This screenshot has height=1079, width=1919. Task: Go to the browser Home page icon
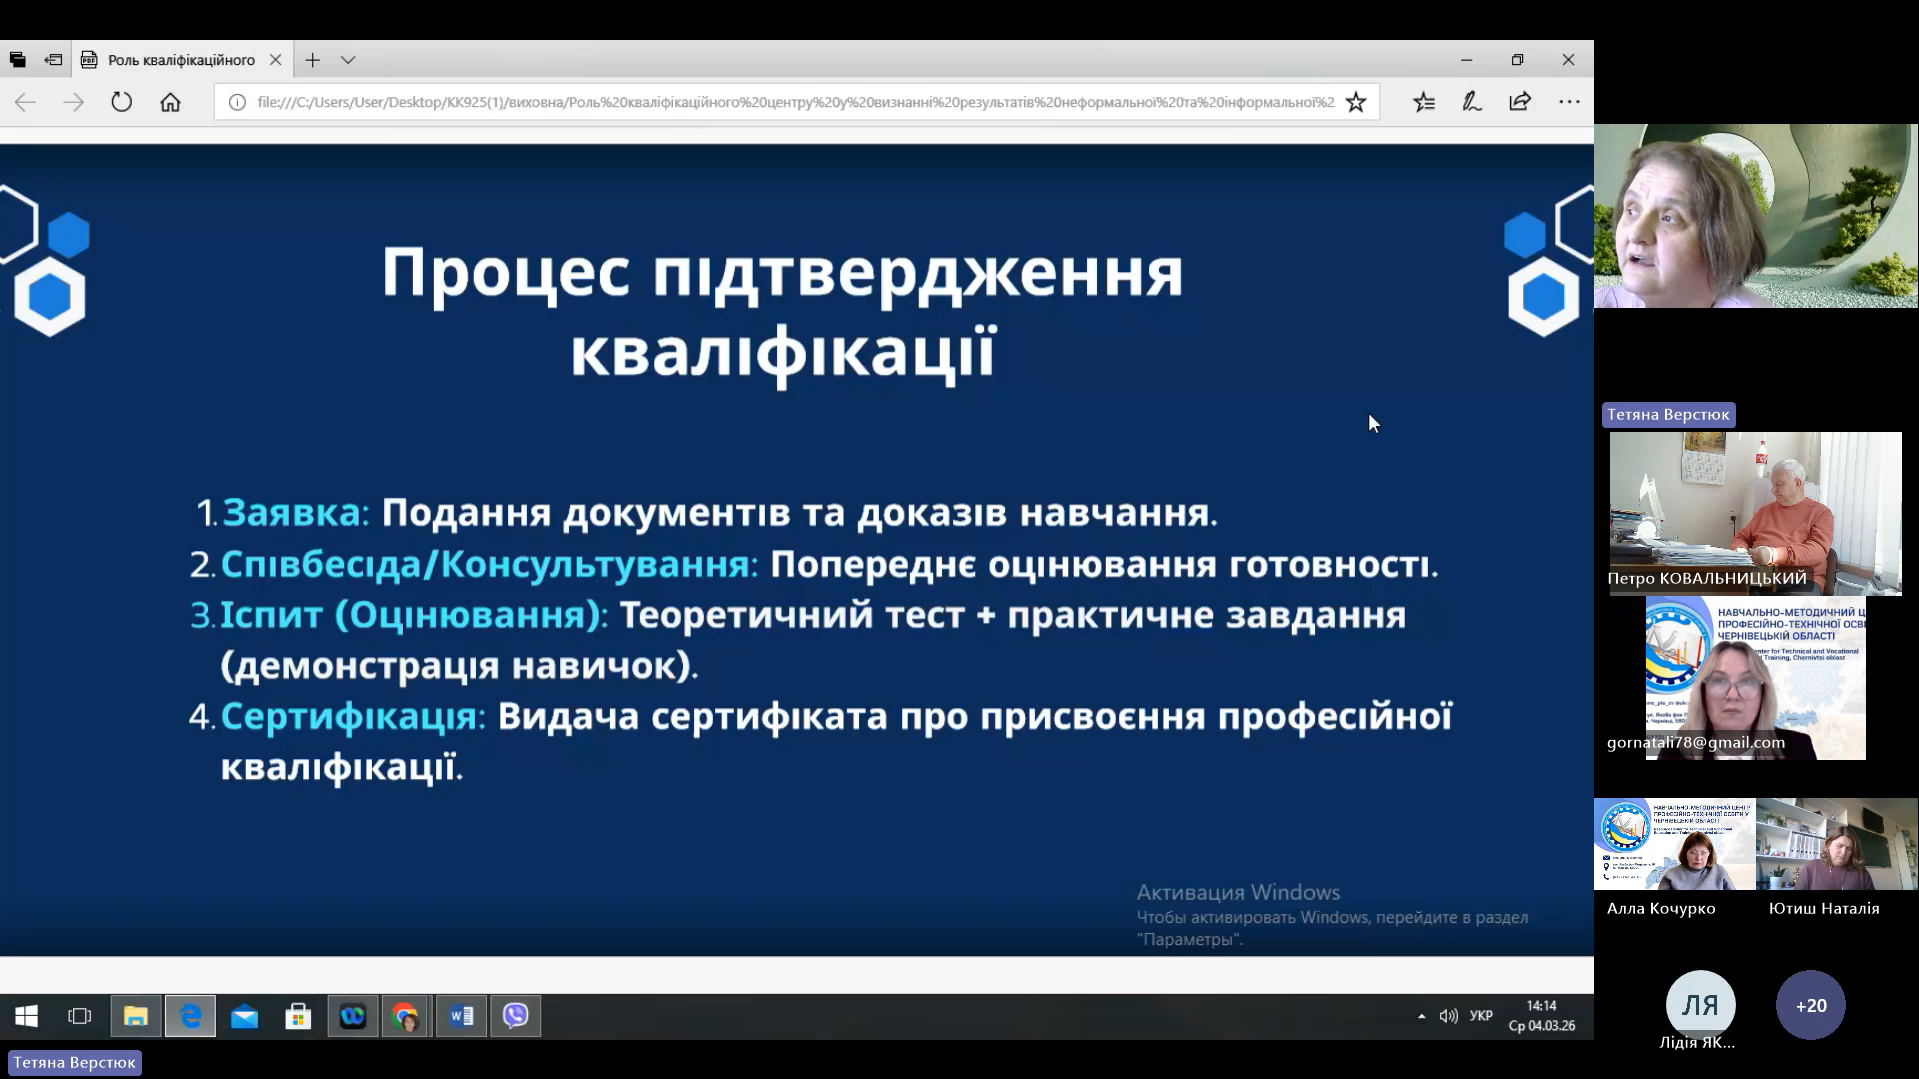coord(170,102)
